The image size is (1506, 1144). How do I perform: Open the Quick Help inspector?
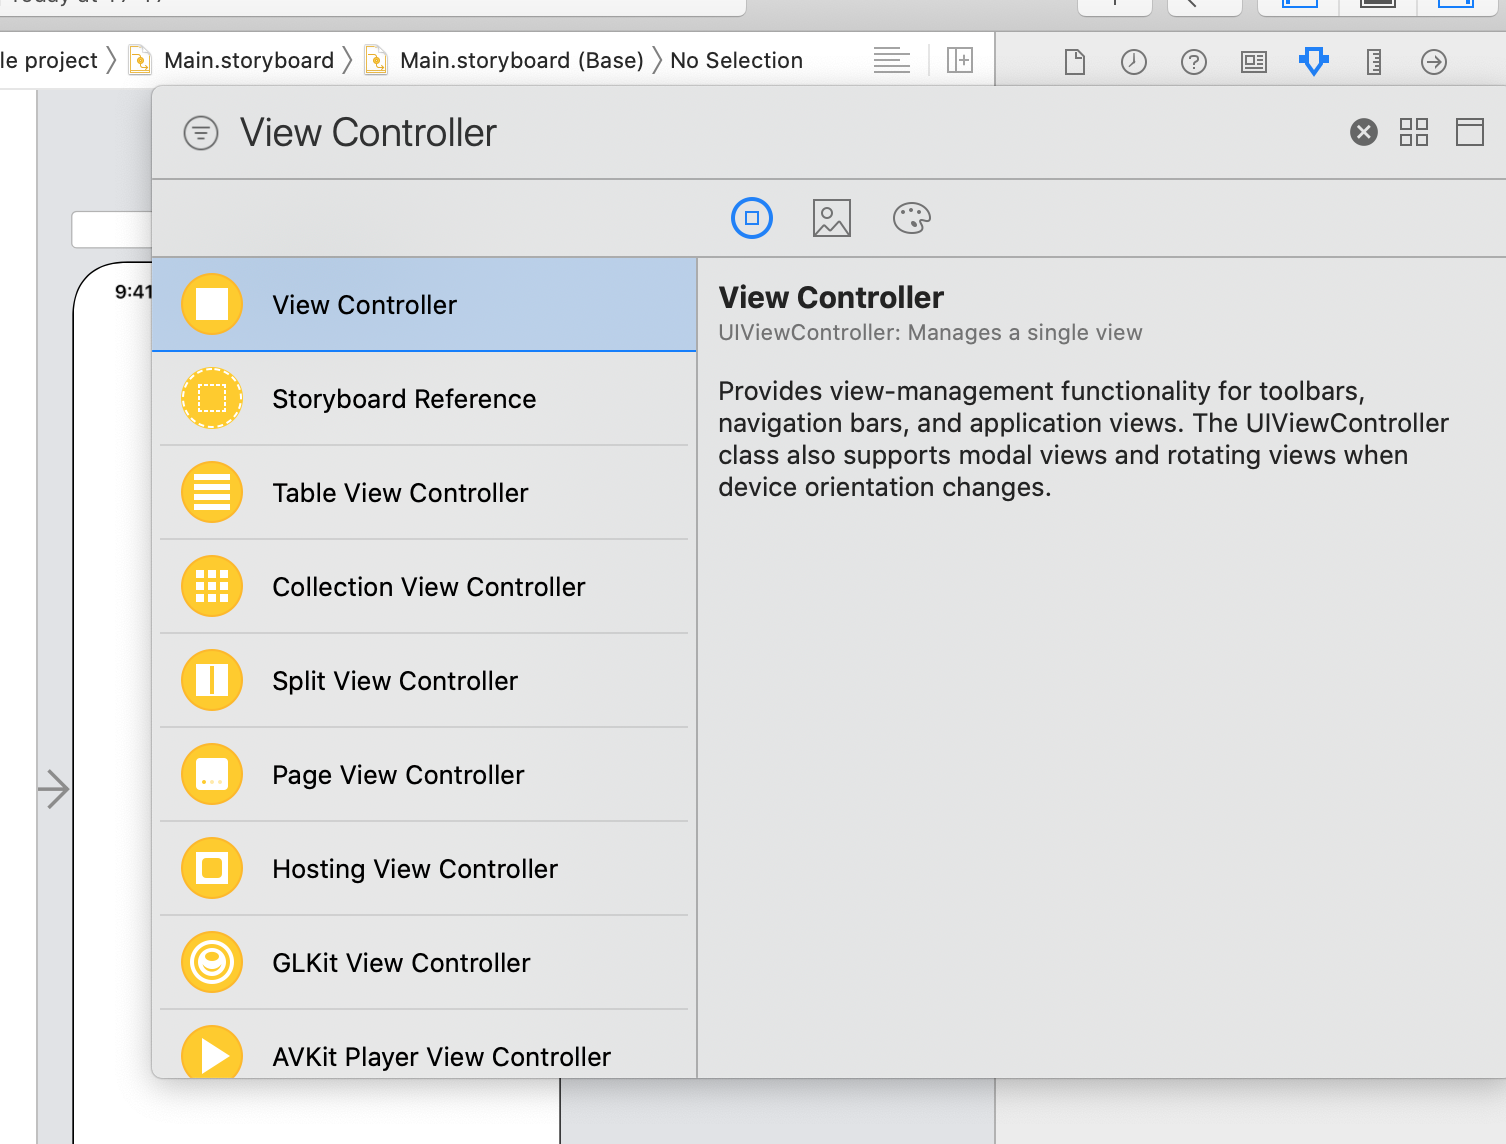pos(1193,61)
